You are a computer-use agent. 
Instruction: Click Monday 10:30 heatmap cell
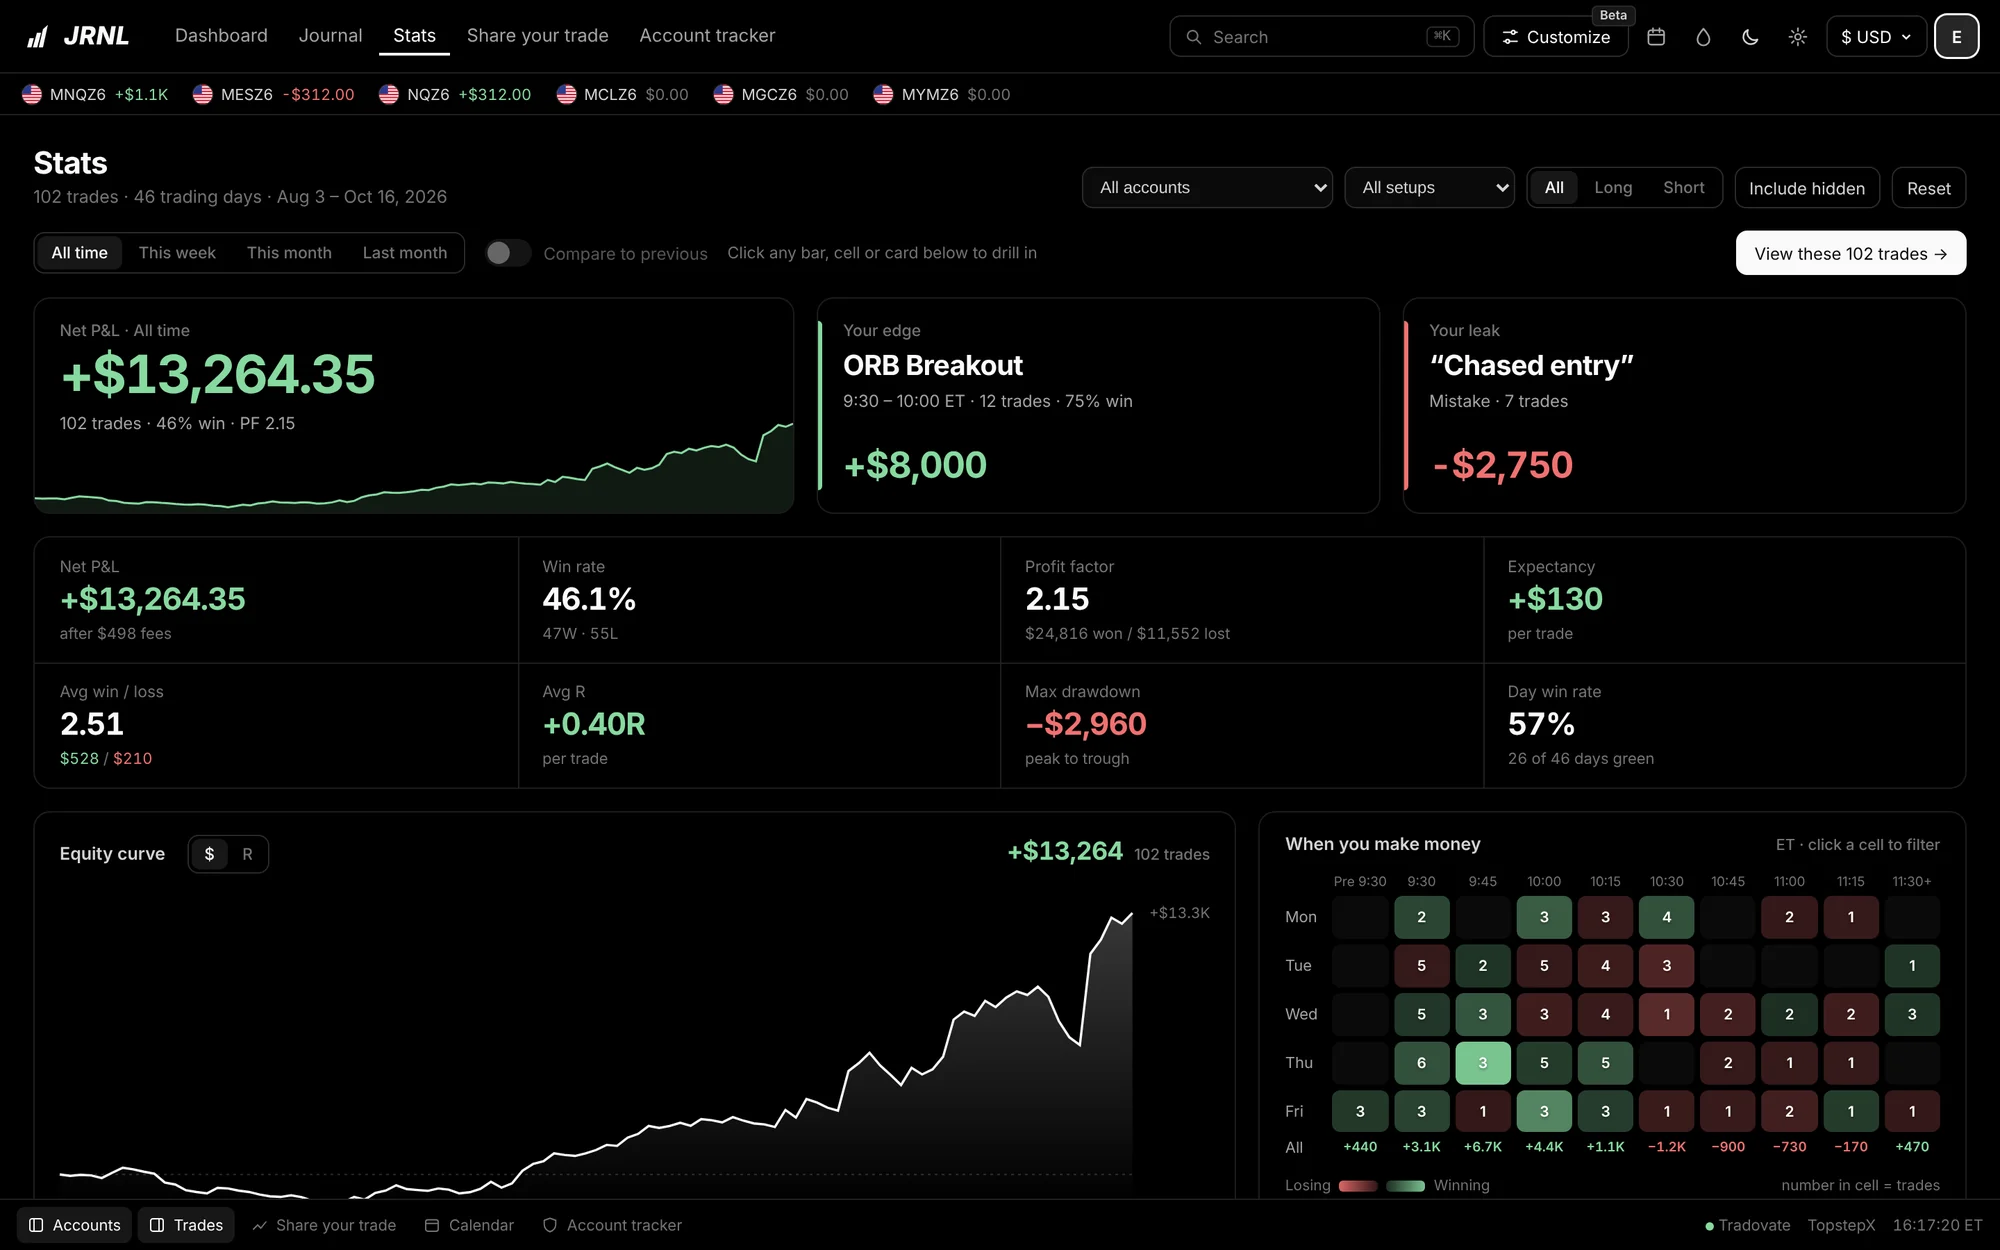tap(1667, 917)
